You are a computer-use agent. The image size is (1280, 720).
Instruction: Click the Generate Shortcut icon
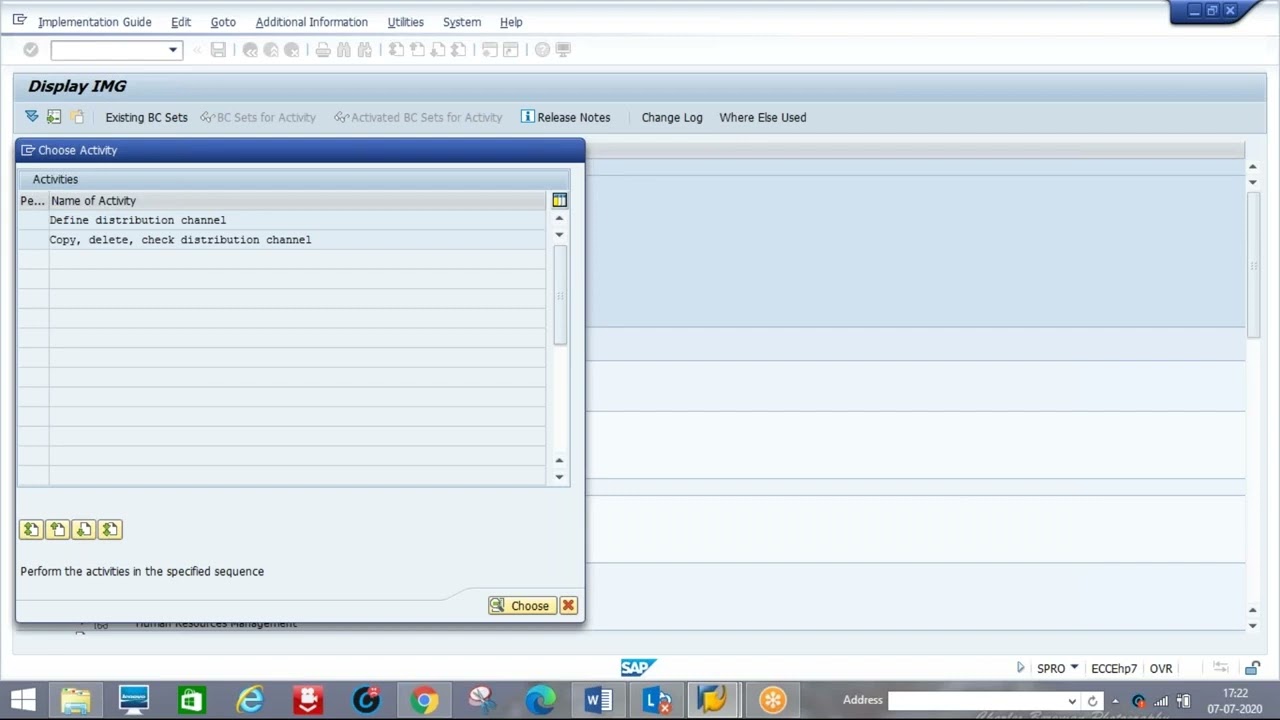tap(511, 50)
